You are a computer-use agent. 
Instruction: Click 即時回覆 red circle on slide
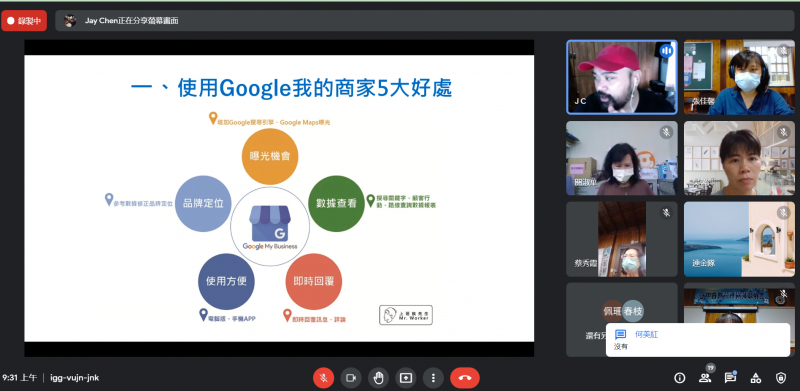[x=313, y=282]
